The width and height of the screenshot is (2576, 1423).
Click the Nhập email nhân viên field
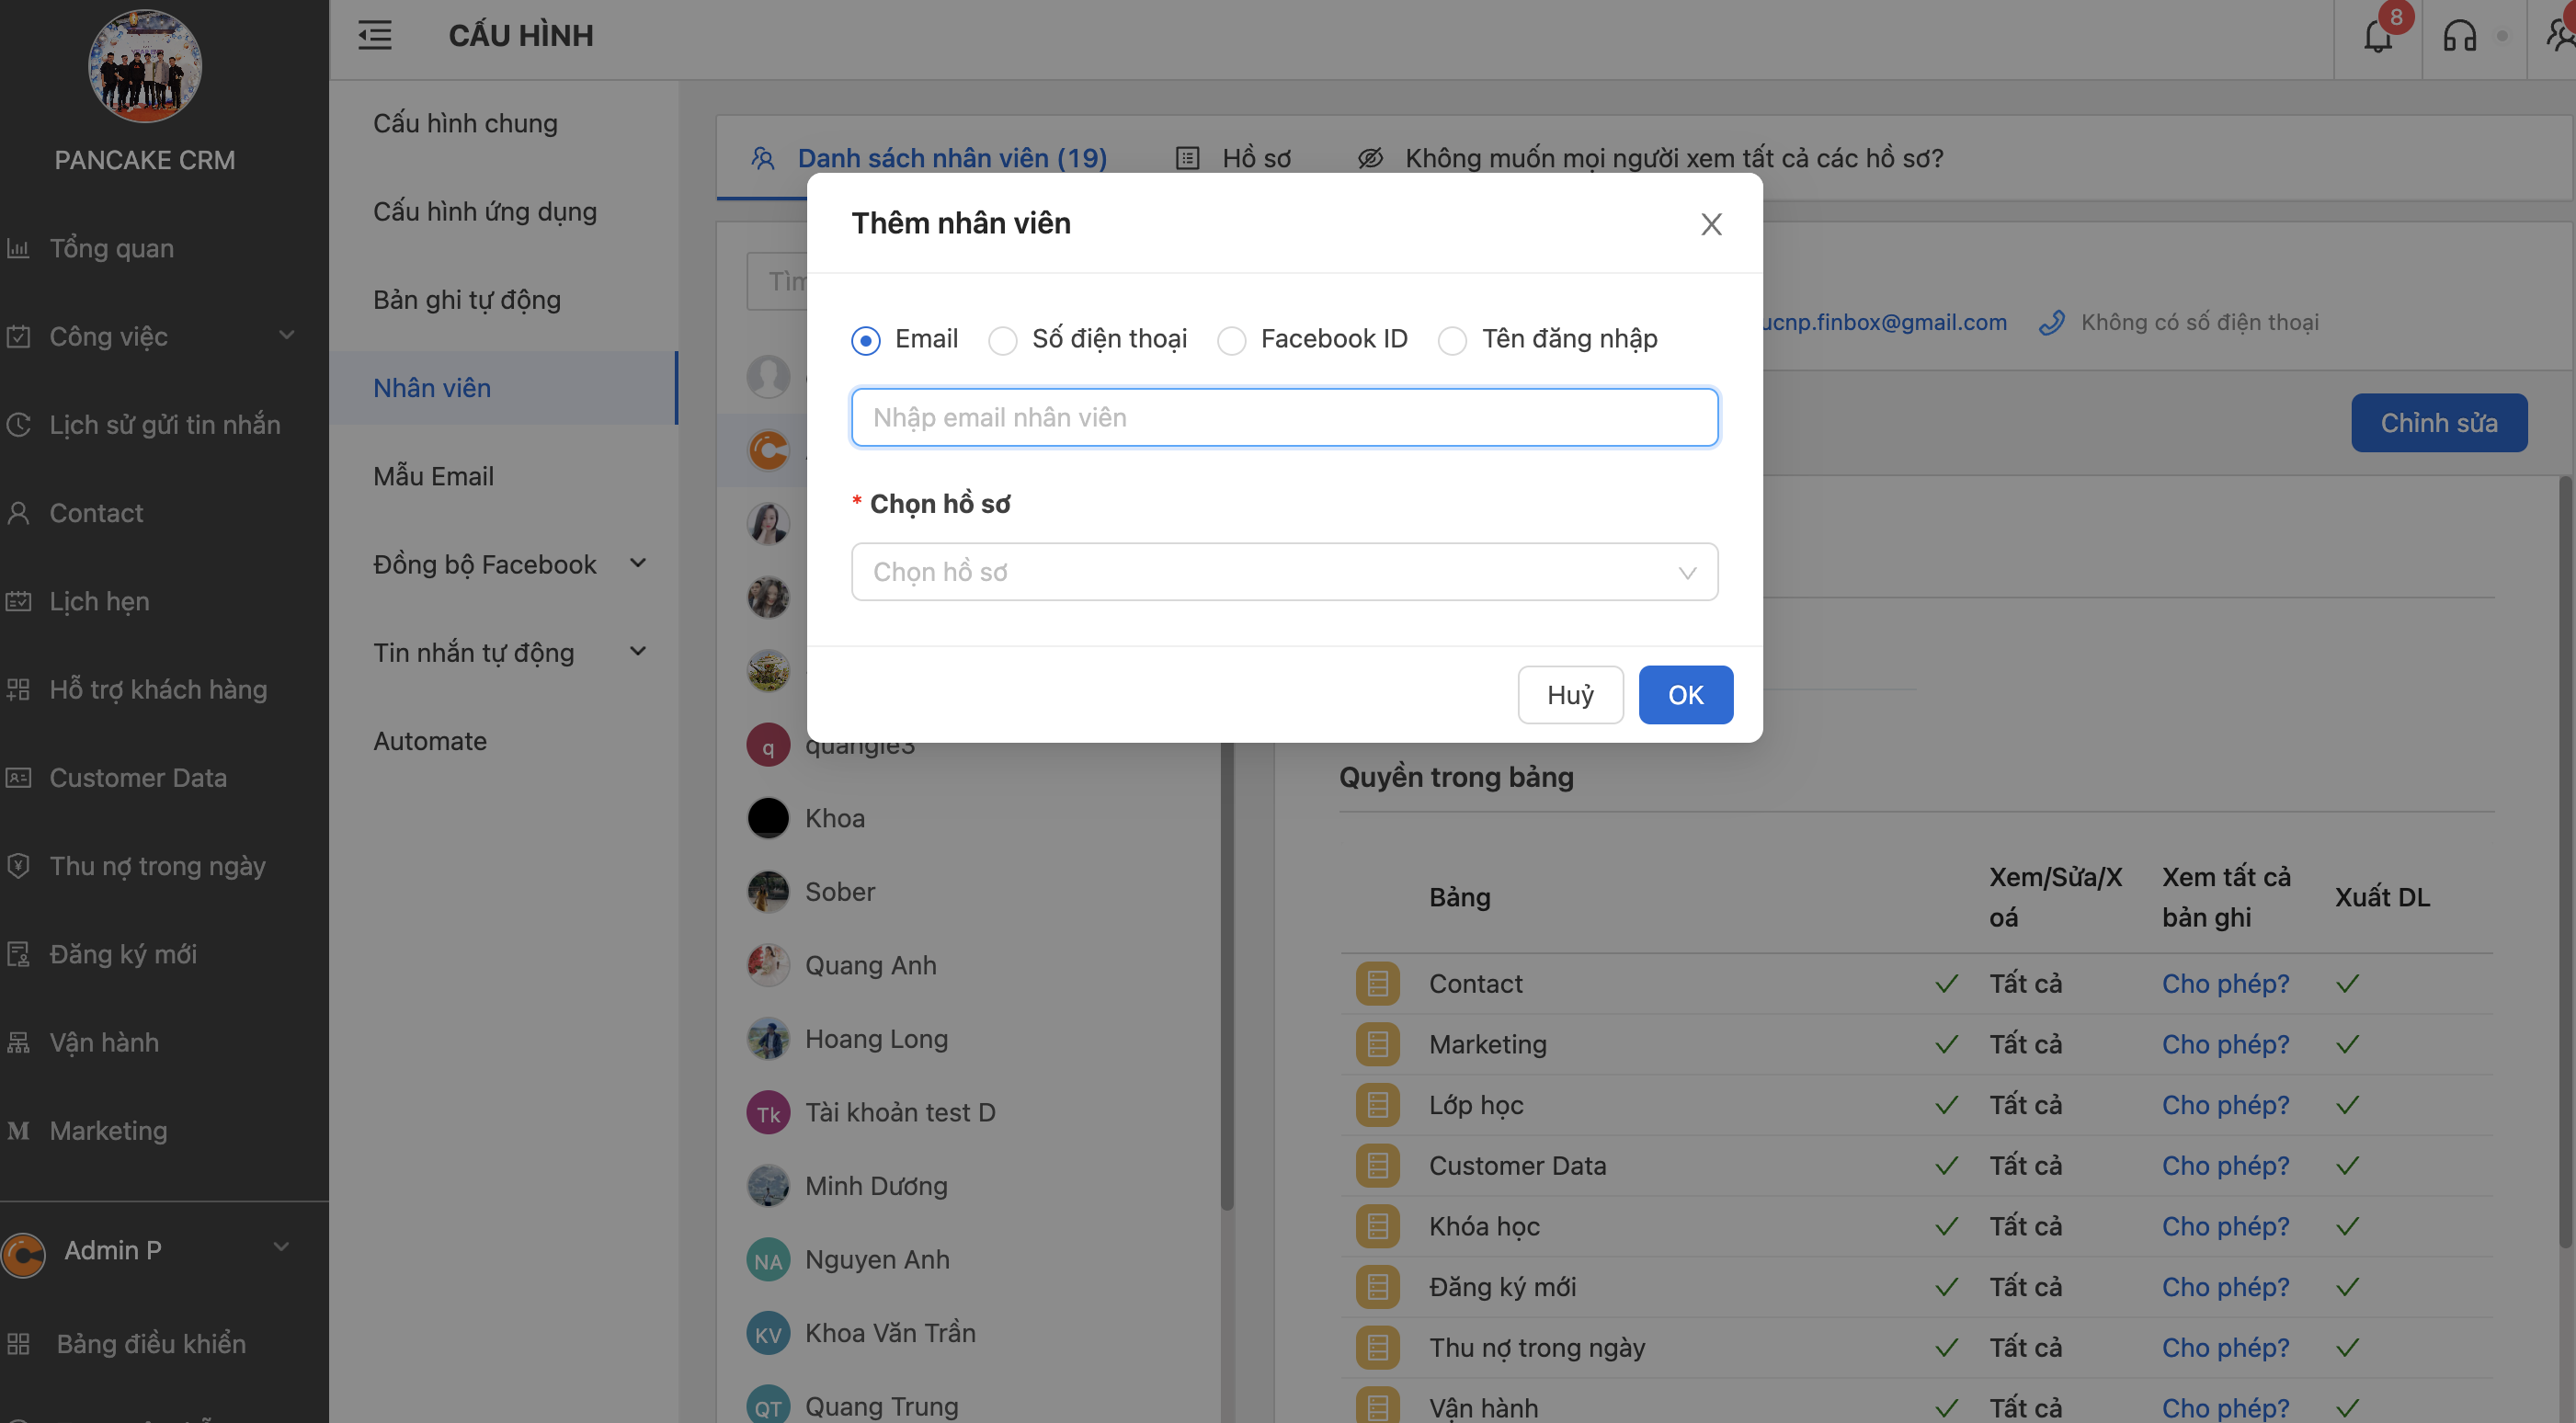click(1284, 417)
